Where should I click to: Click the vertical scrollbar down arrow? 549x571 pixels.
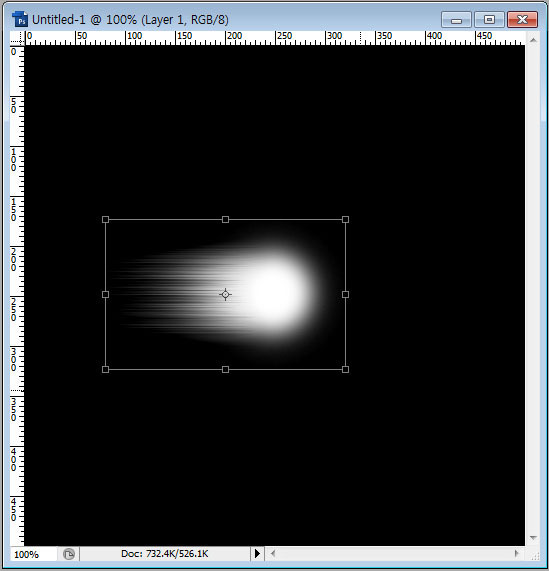coord(533,538)
